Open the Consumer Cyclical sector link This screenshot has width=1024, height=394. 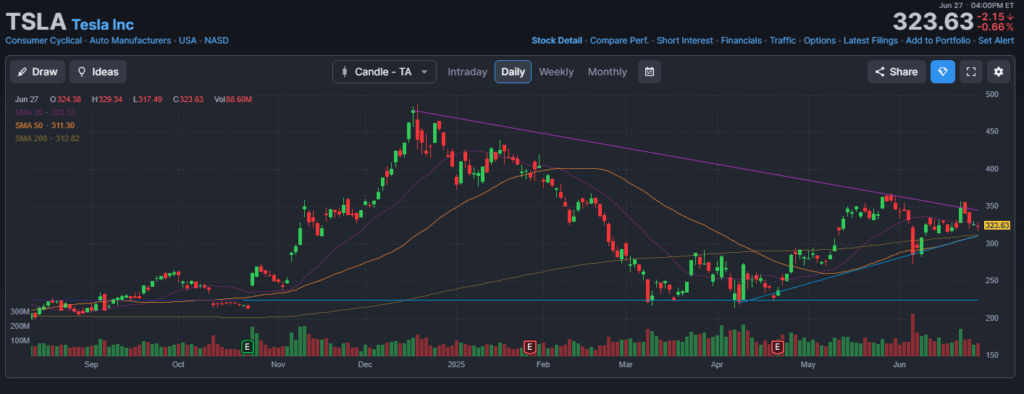[44, 41]
